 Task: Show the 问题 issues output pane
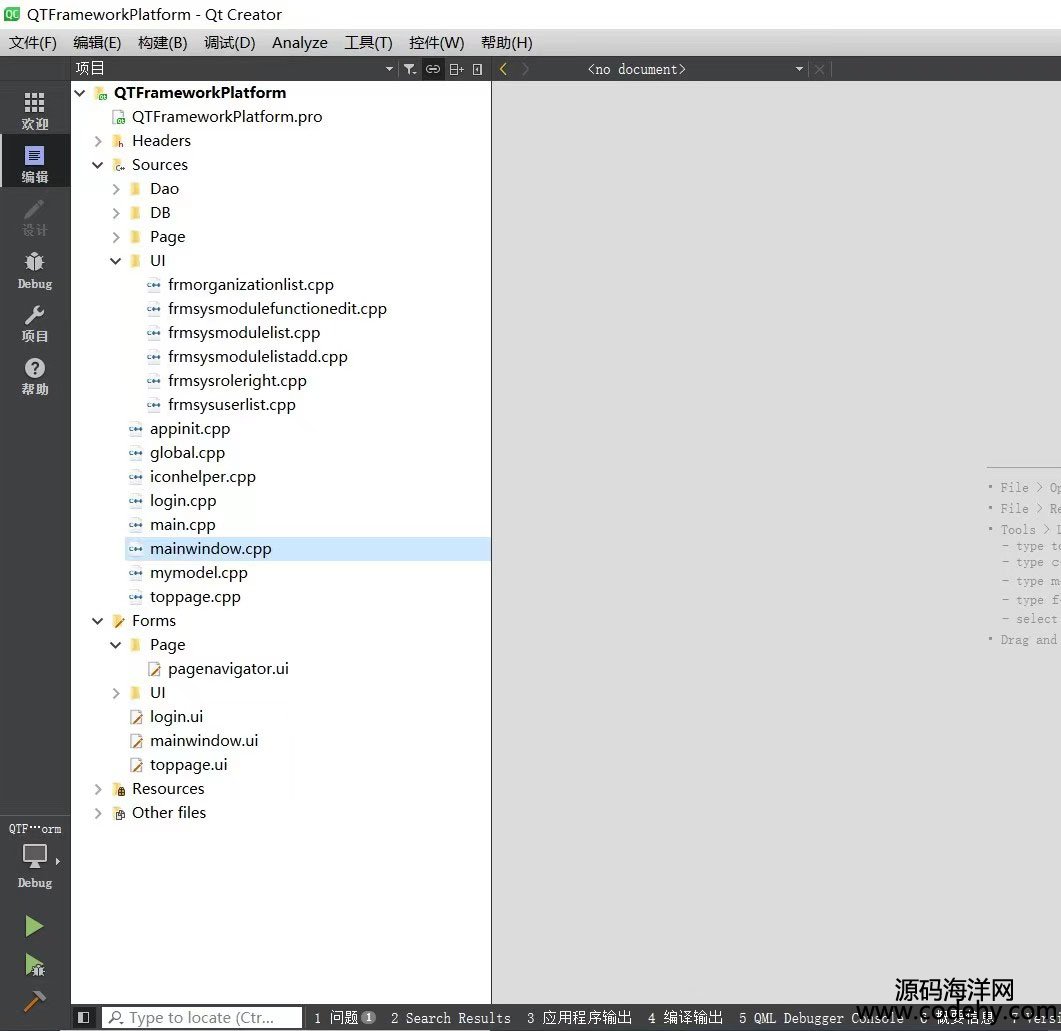pyautogui.click(x=344, y=1017)
